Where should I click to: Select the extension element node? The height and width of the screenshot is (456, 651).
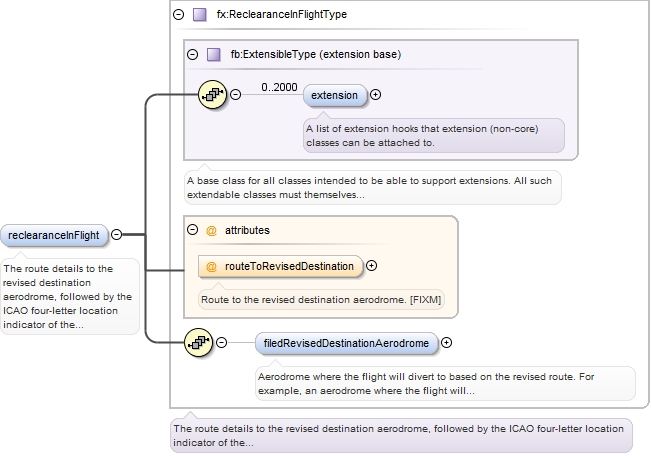coord(335,95)
